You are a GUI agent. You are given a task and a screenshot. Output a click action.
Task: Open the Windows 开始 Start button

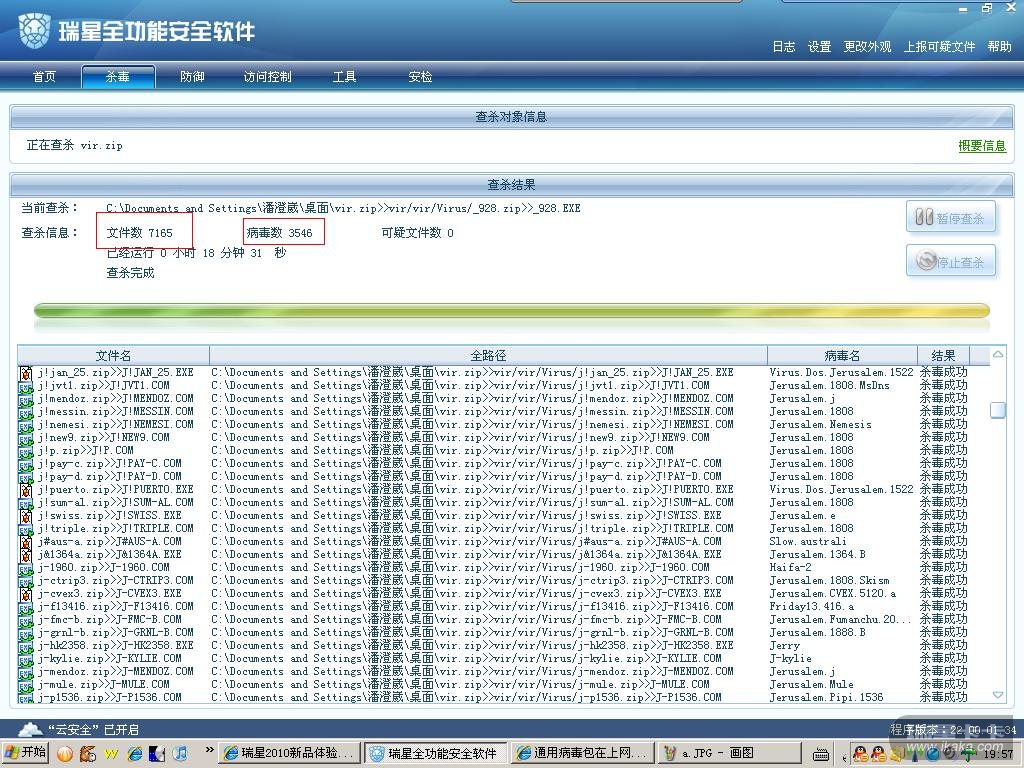click(25, 752)
